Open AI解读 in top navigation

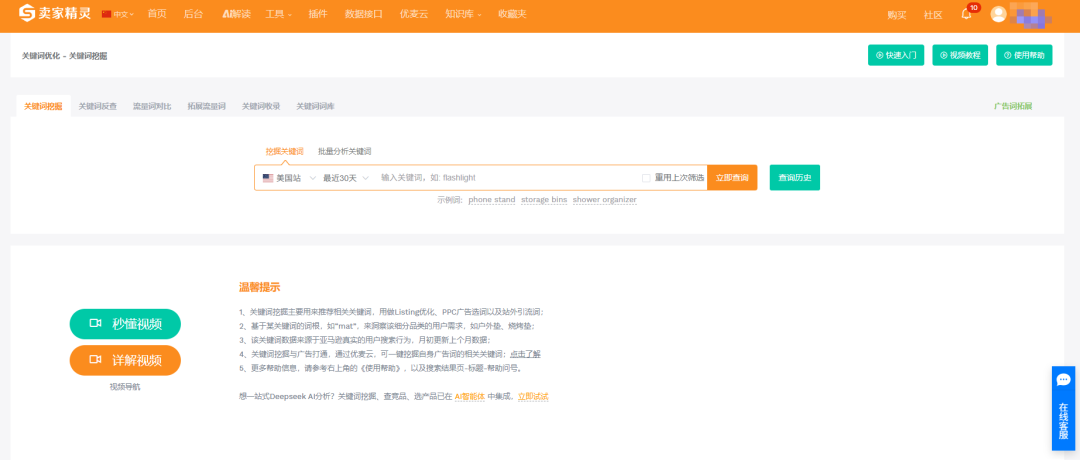click(x=236, y=14)
